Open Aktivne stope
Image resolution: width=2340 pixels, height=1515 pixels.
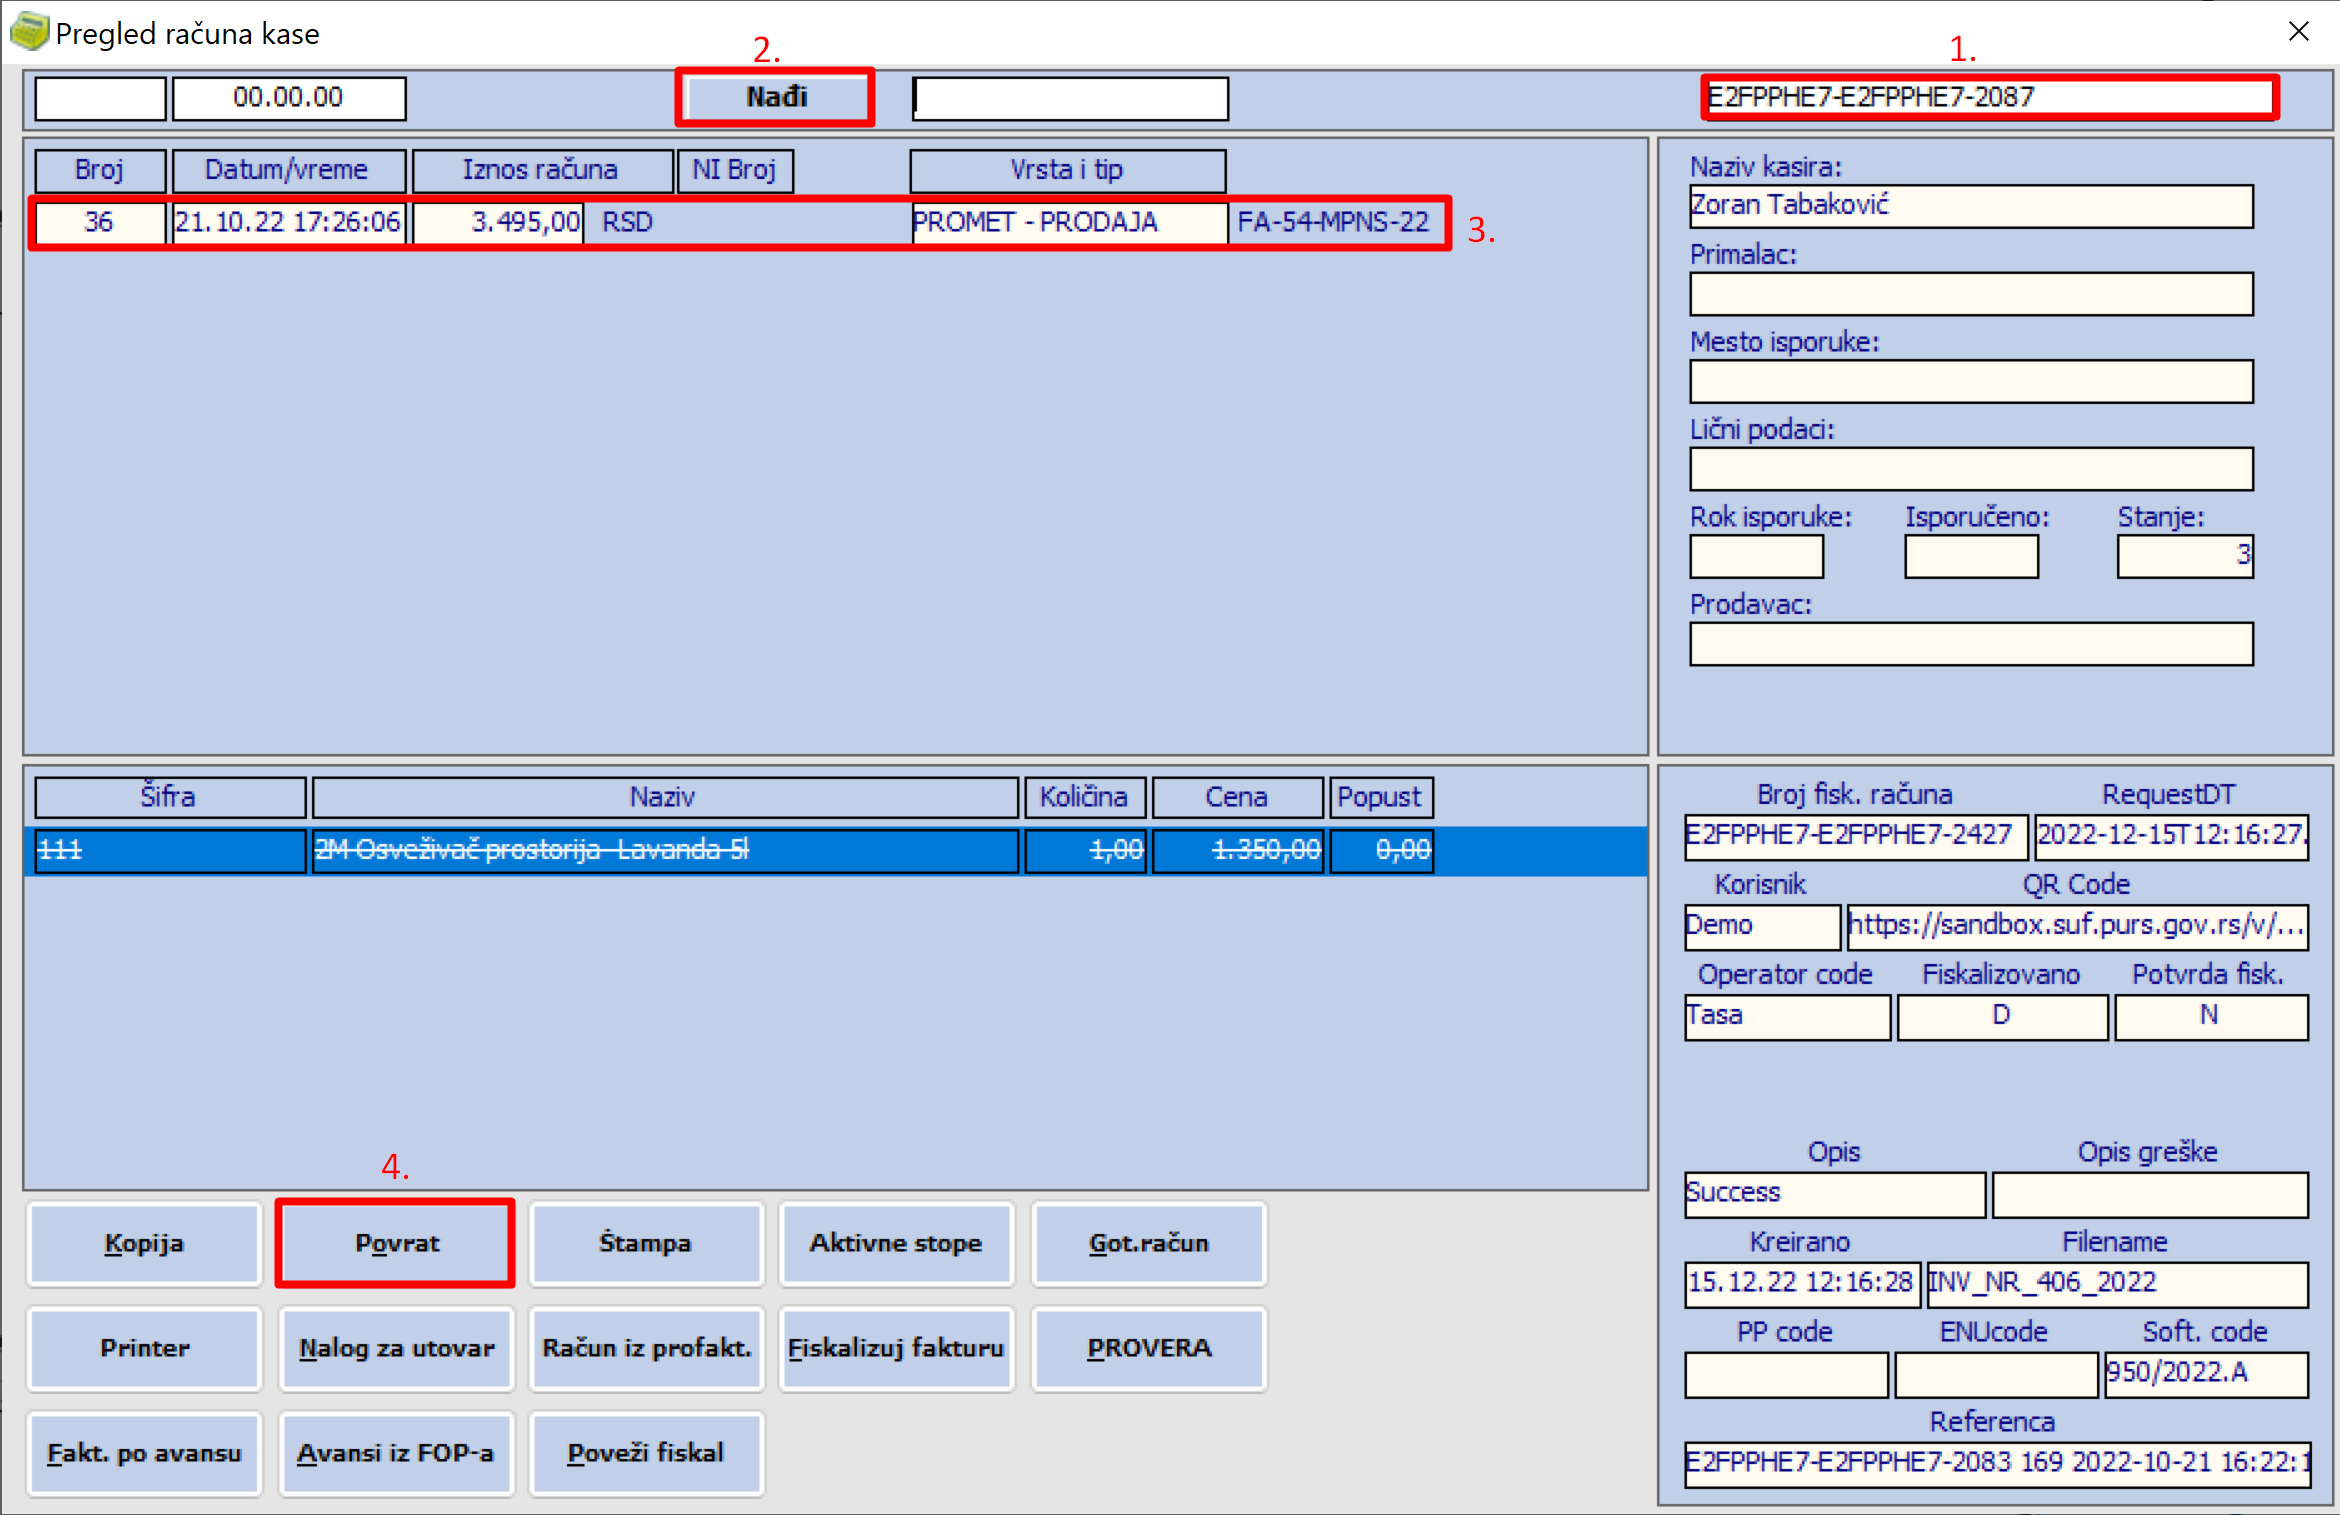coord(896,1243)
